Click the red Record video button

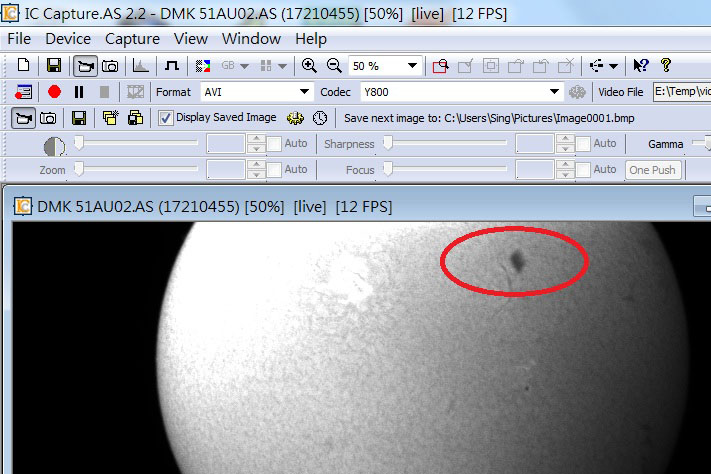(x=54, y=92)
